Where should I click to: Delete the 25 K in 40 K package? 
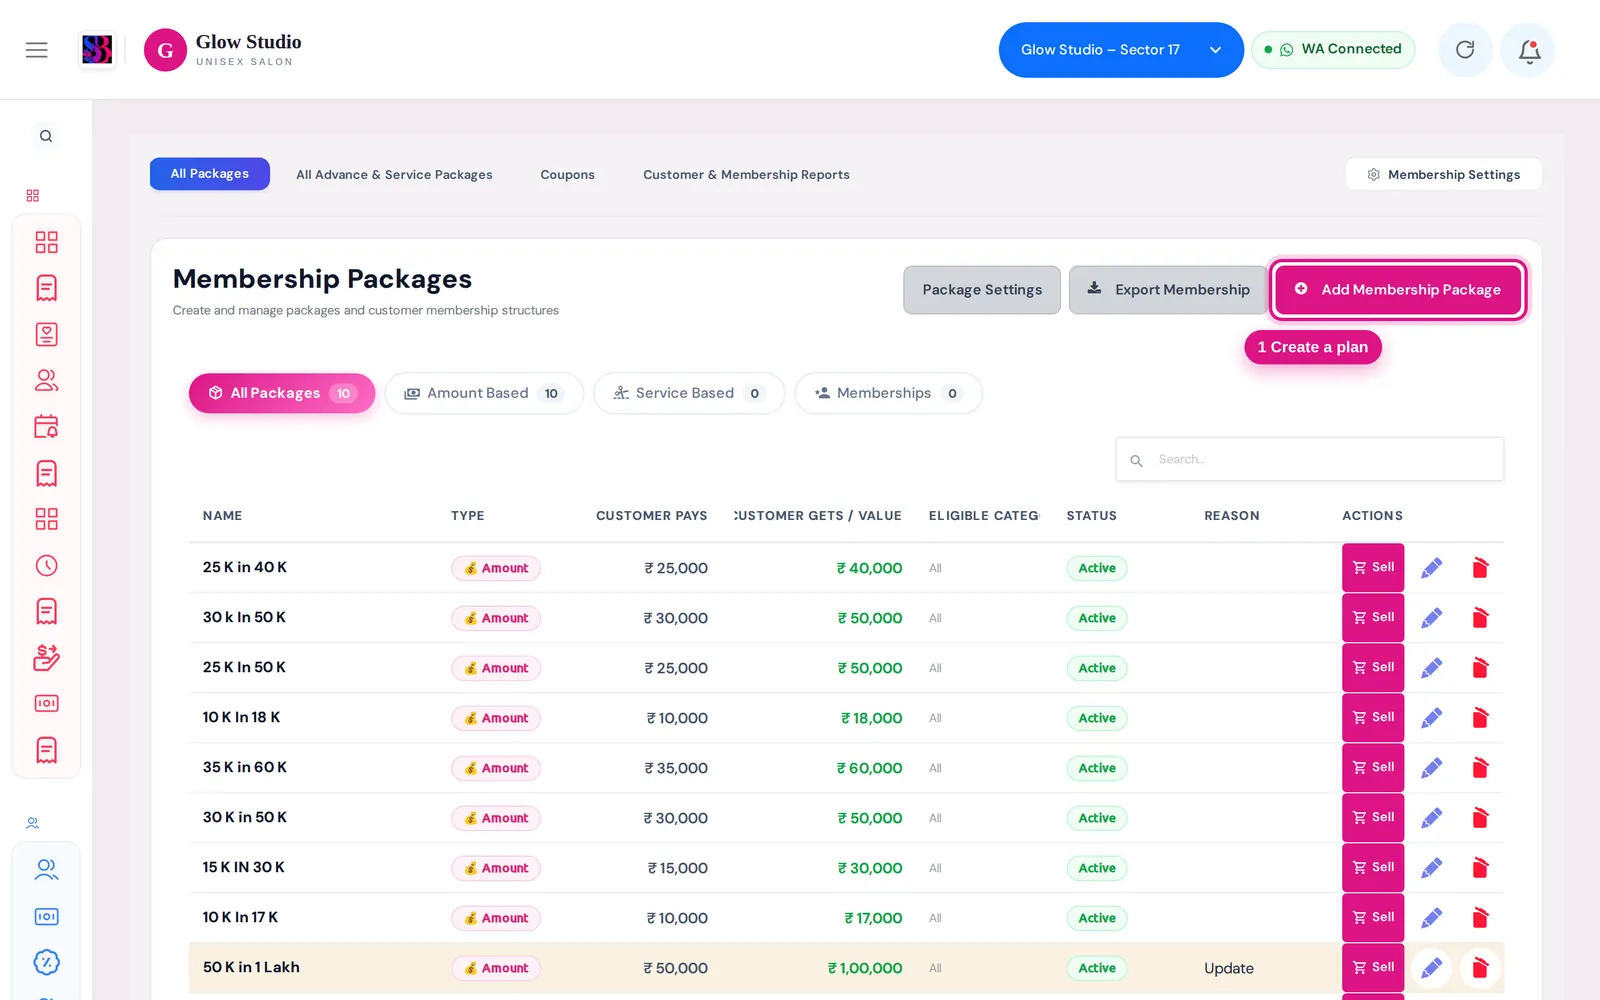pyautogui.click(x=1480, y=568)
